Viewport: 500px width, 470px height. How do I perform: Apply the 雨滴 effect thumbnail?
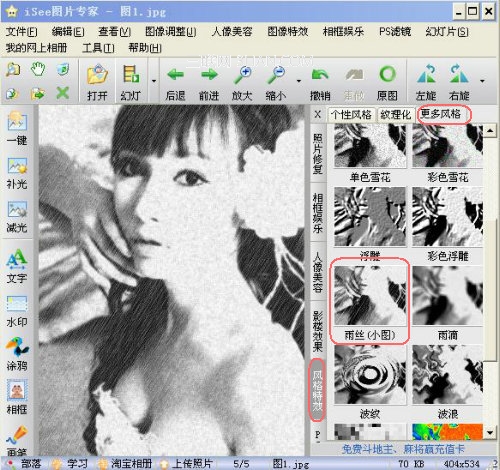[447, 295]
